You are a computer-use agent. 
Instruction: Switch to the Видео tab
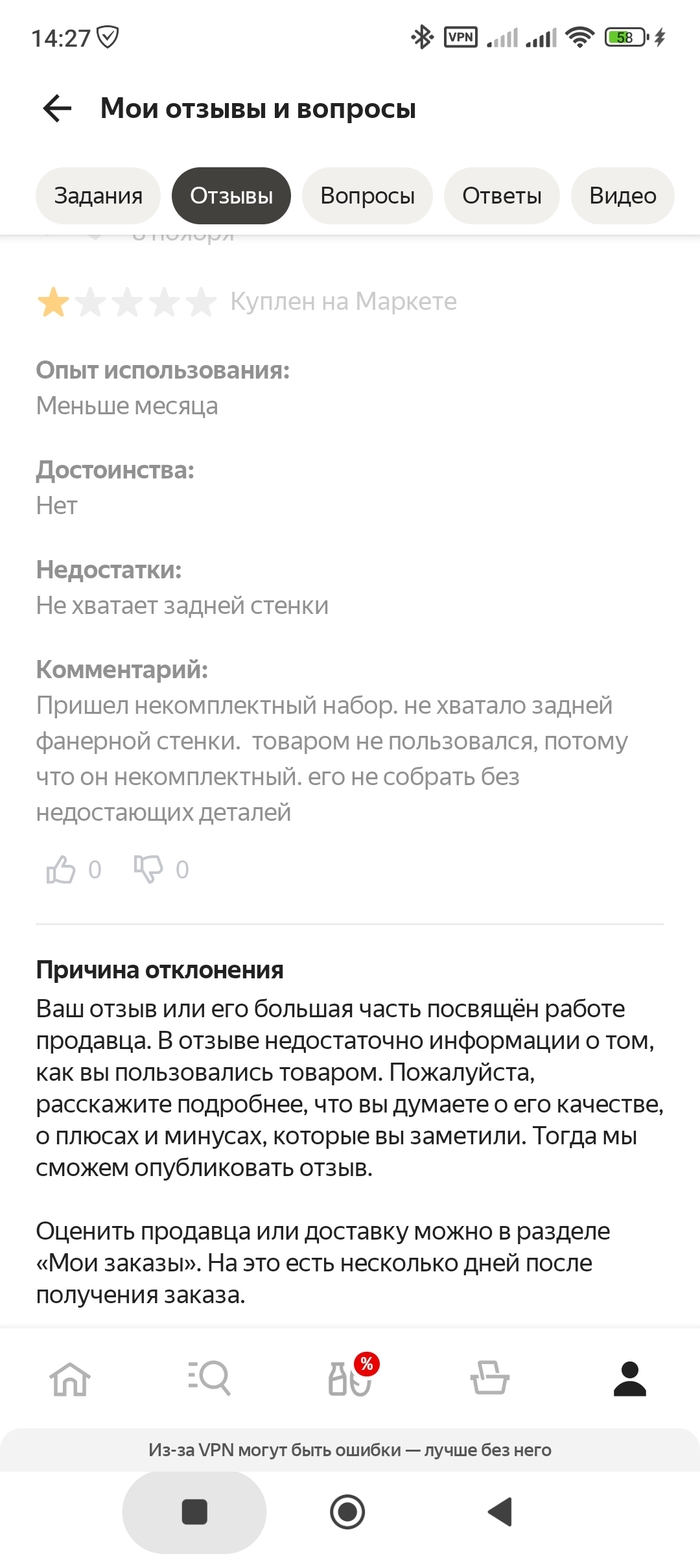tap(622, 196)
